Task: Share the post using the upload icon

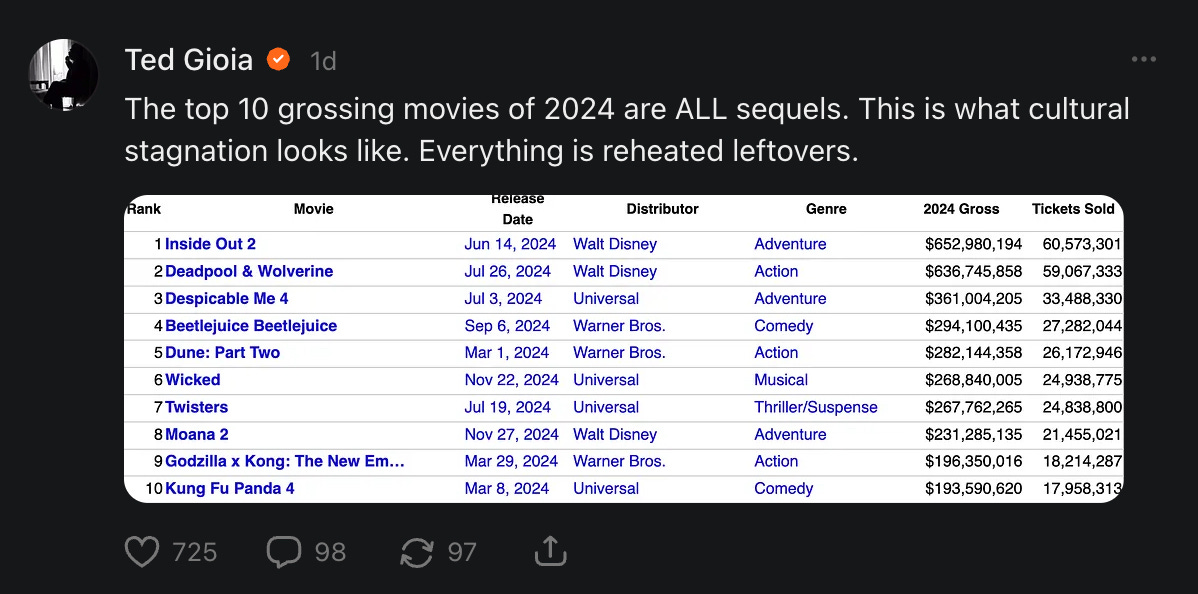Action: pyautogui.click(x=549, y=551)
